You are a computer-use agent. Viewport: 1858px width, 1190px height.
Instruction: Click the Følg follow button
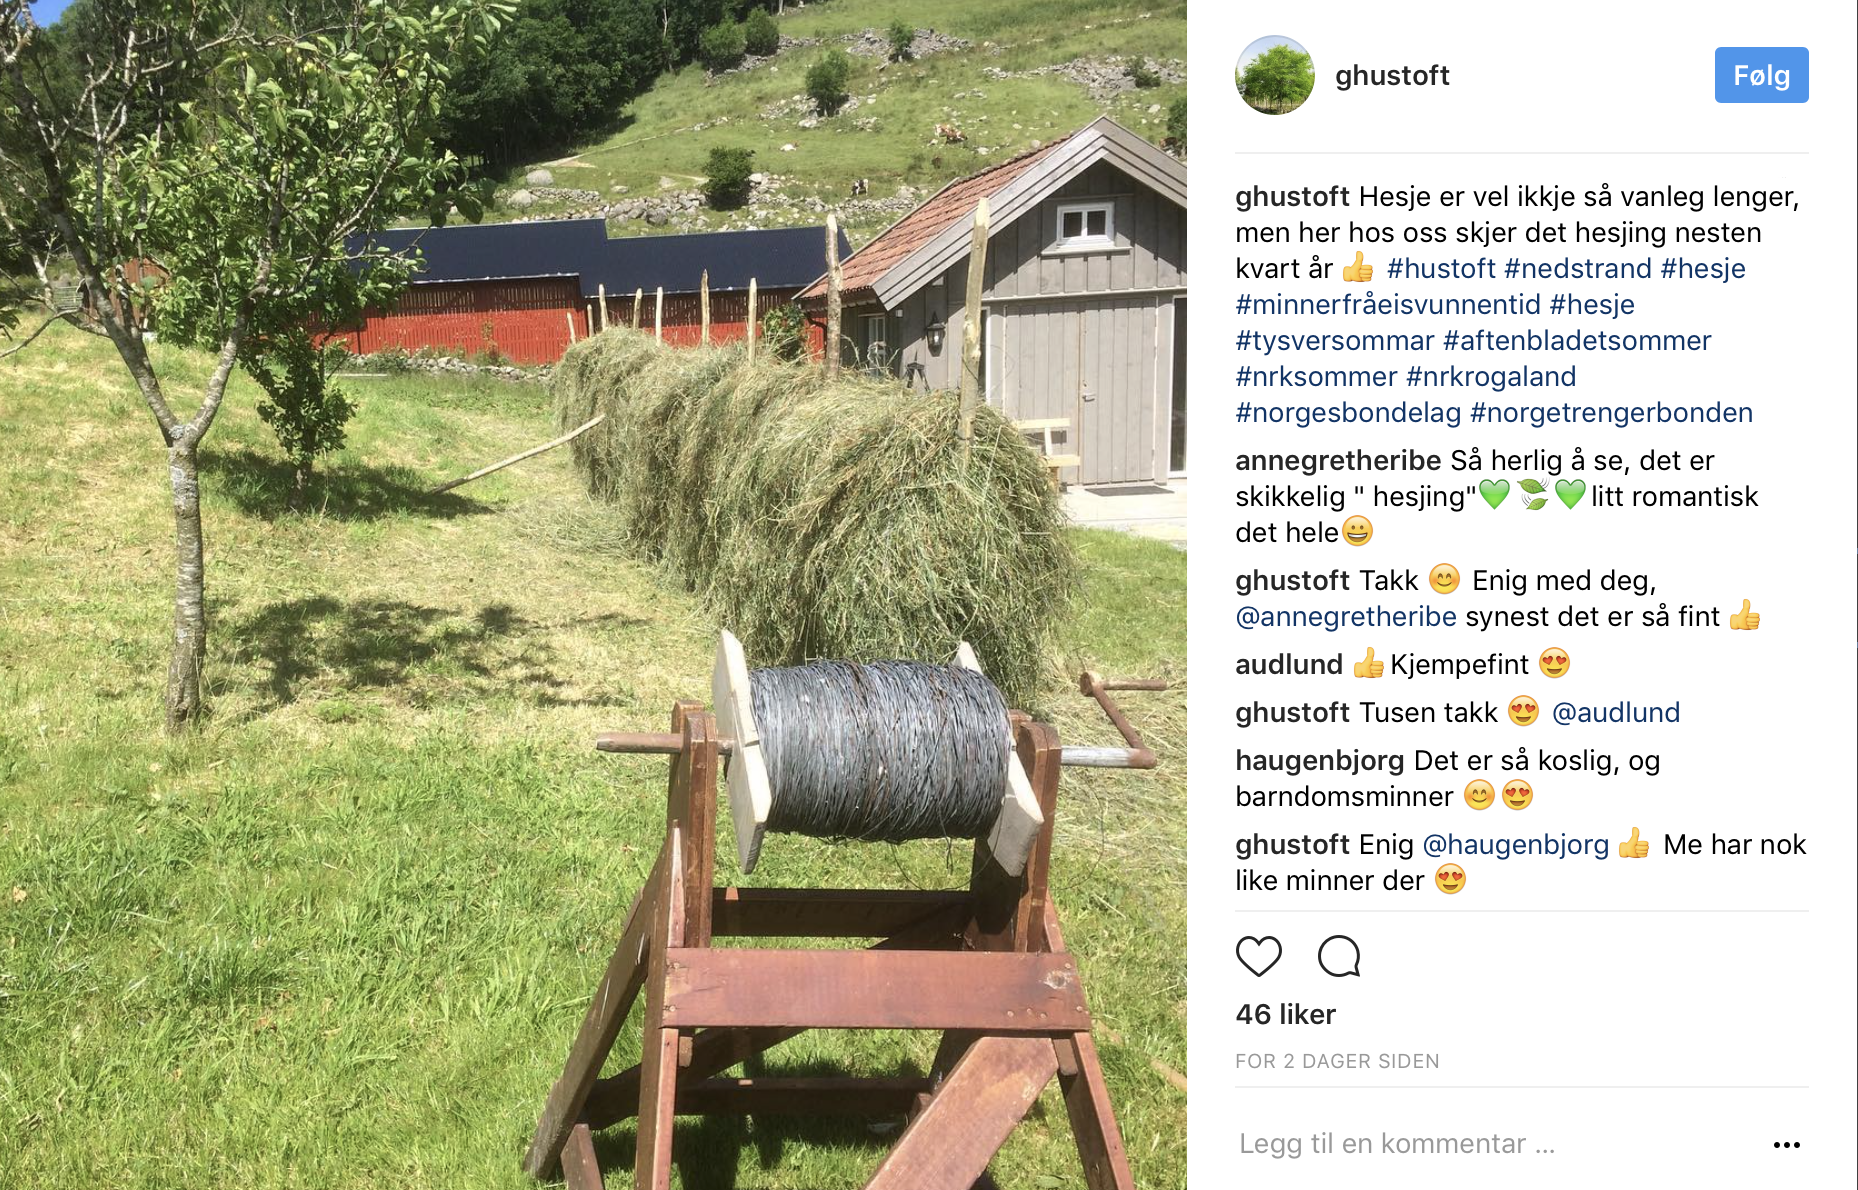(1761, 75)
